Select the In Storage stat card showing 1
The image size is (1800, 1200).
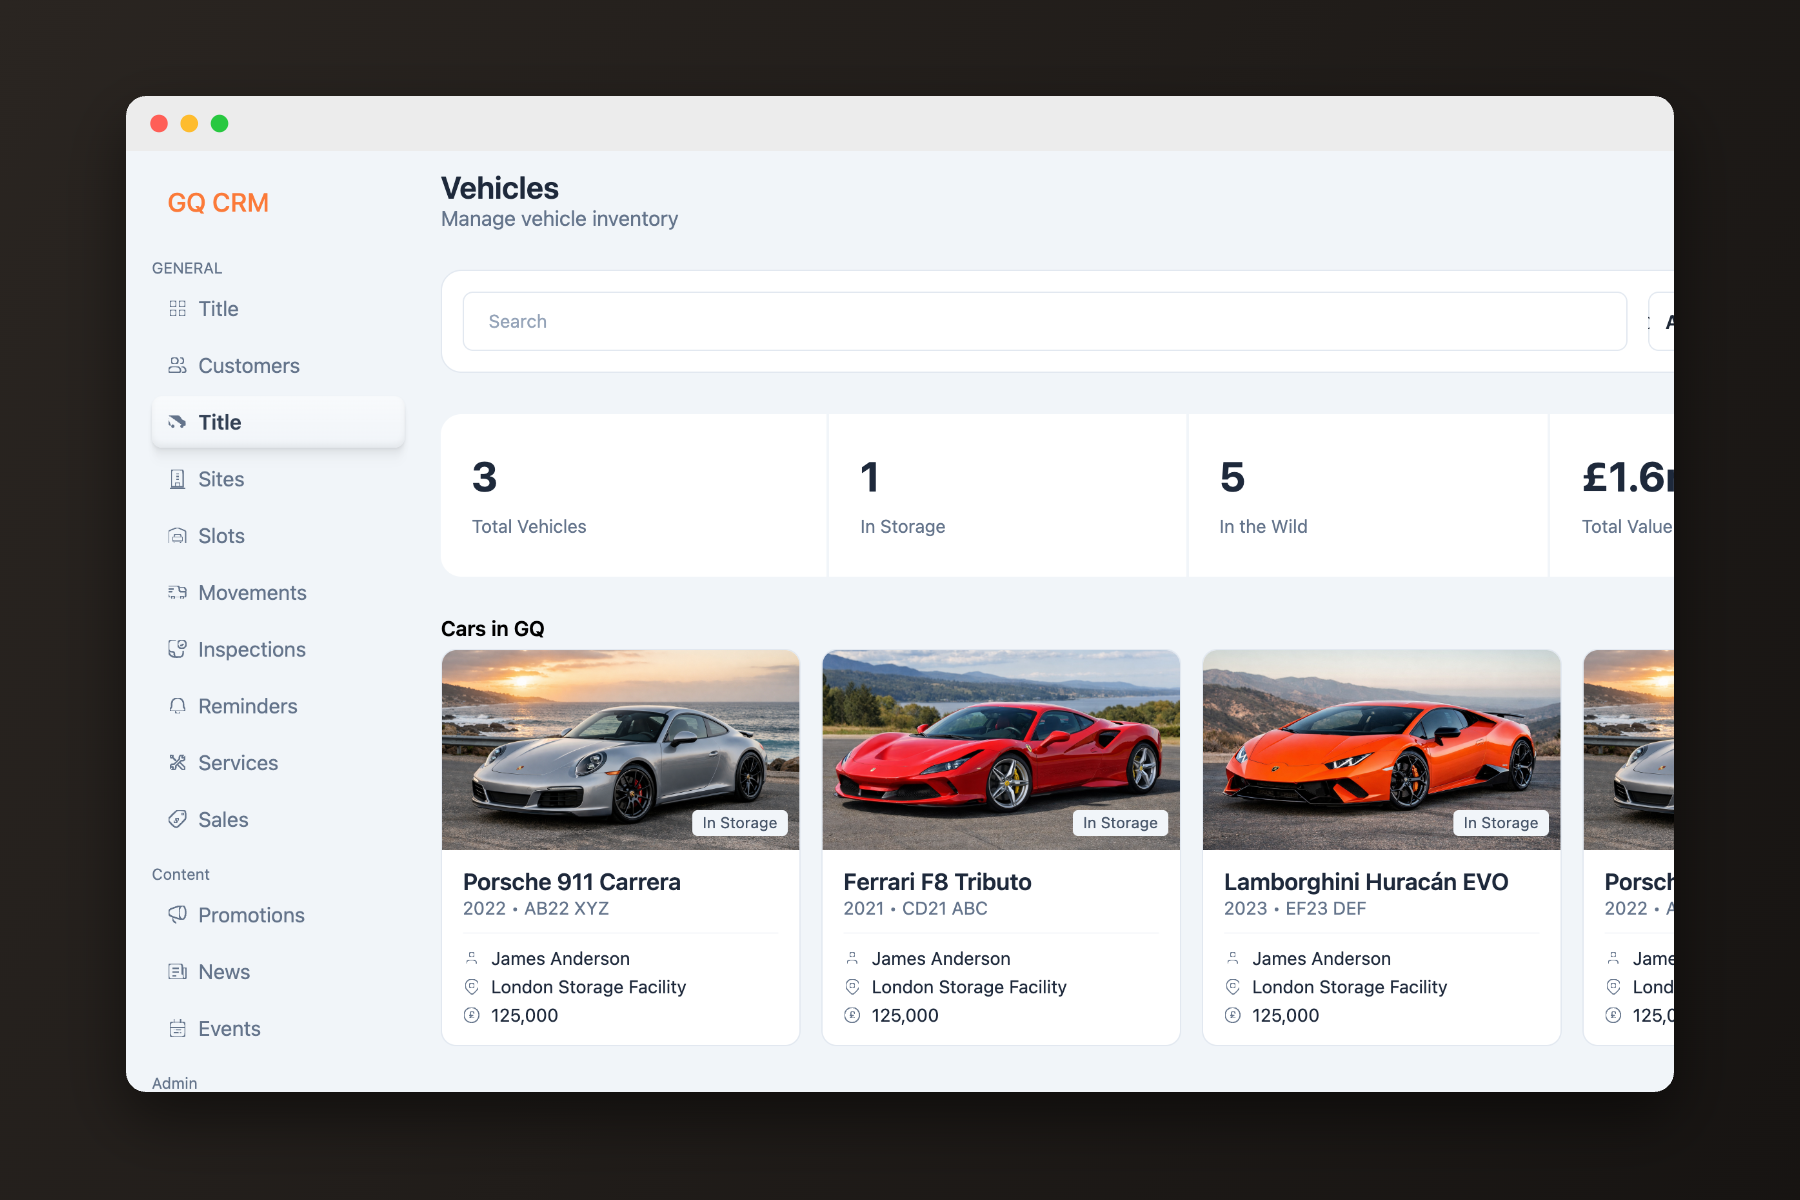click(1008, 495)
